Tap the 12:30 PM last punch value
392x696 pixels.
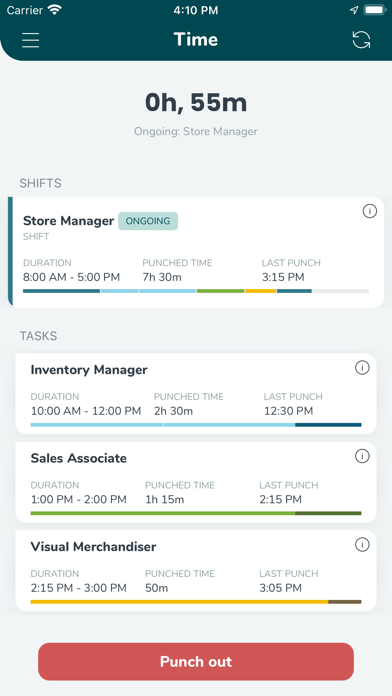(289, 411)
